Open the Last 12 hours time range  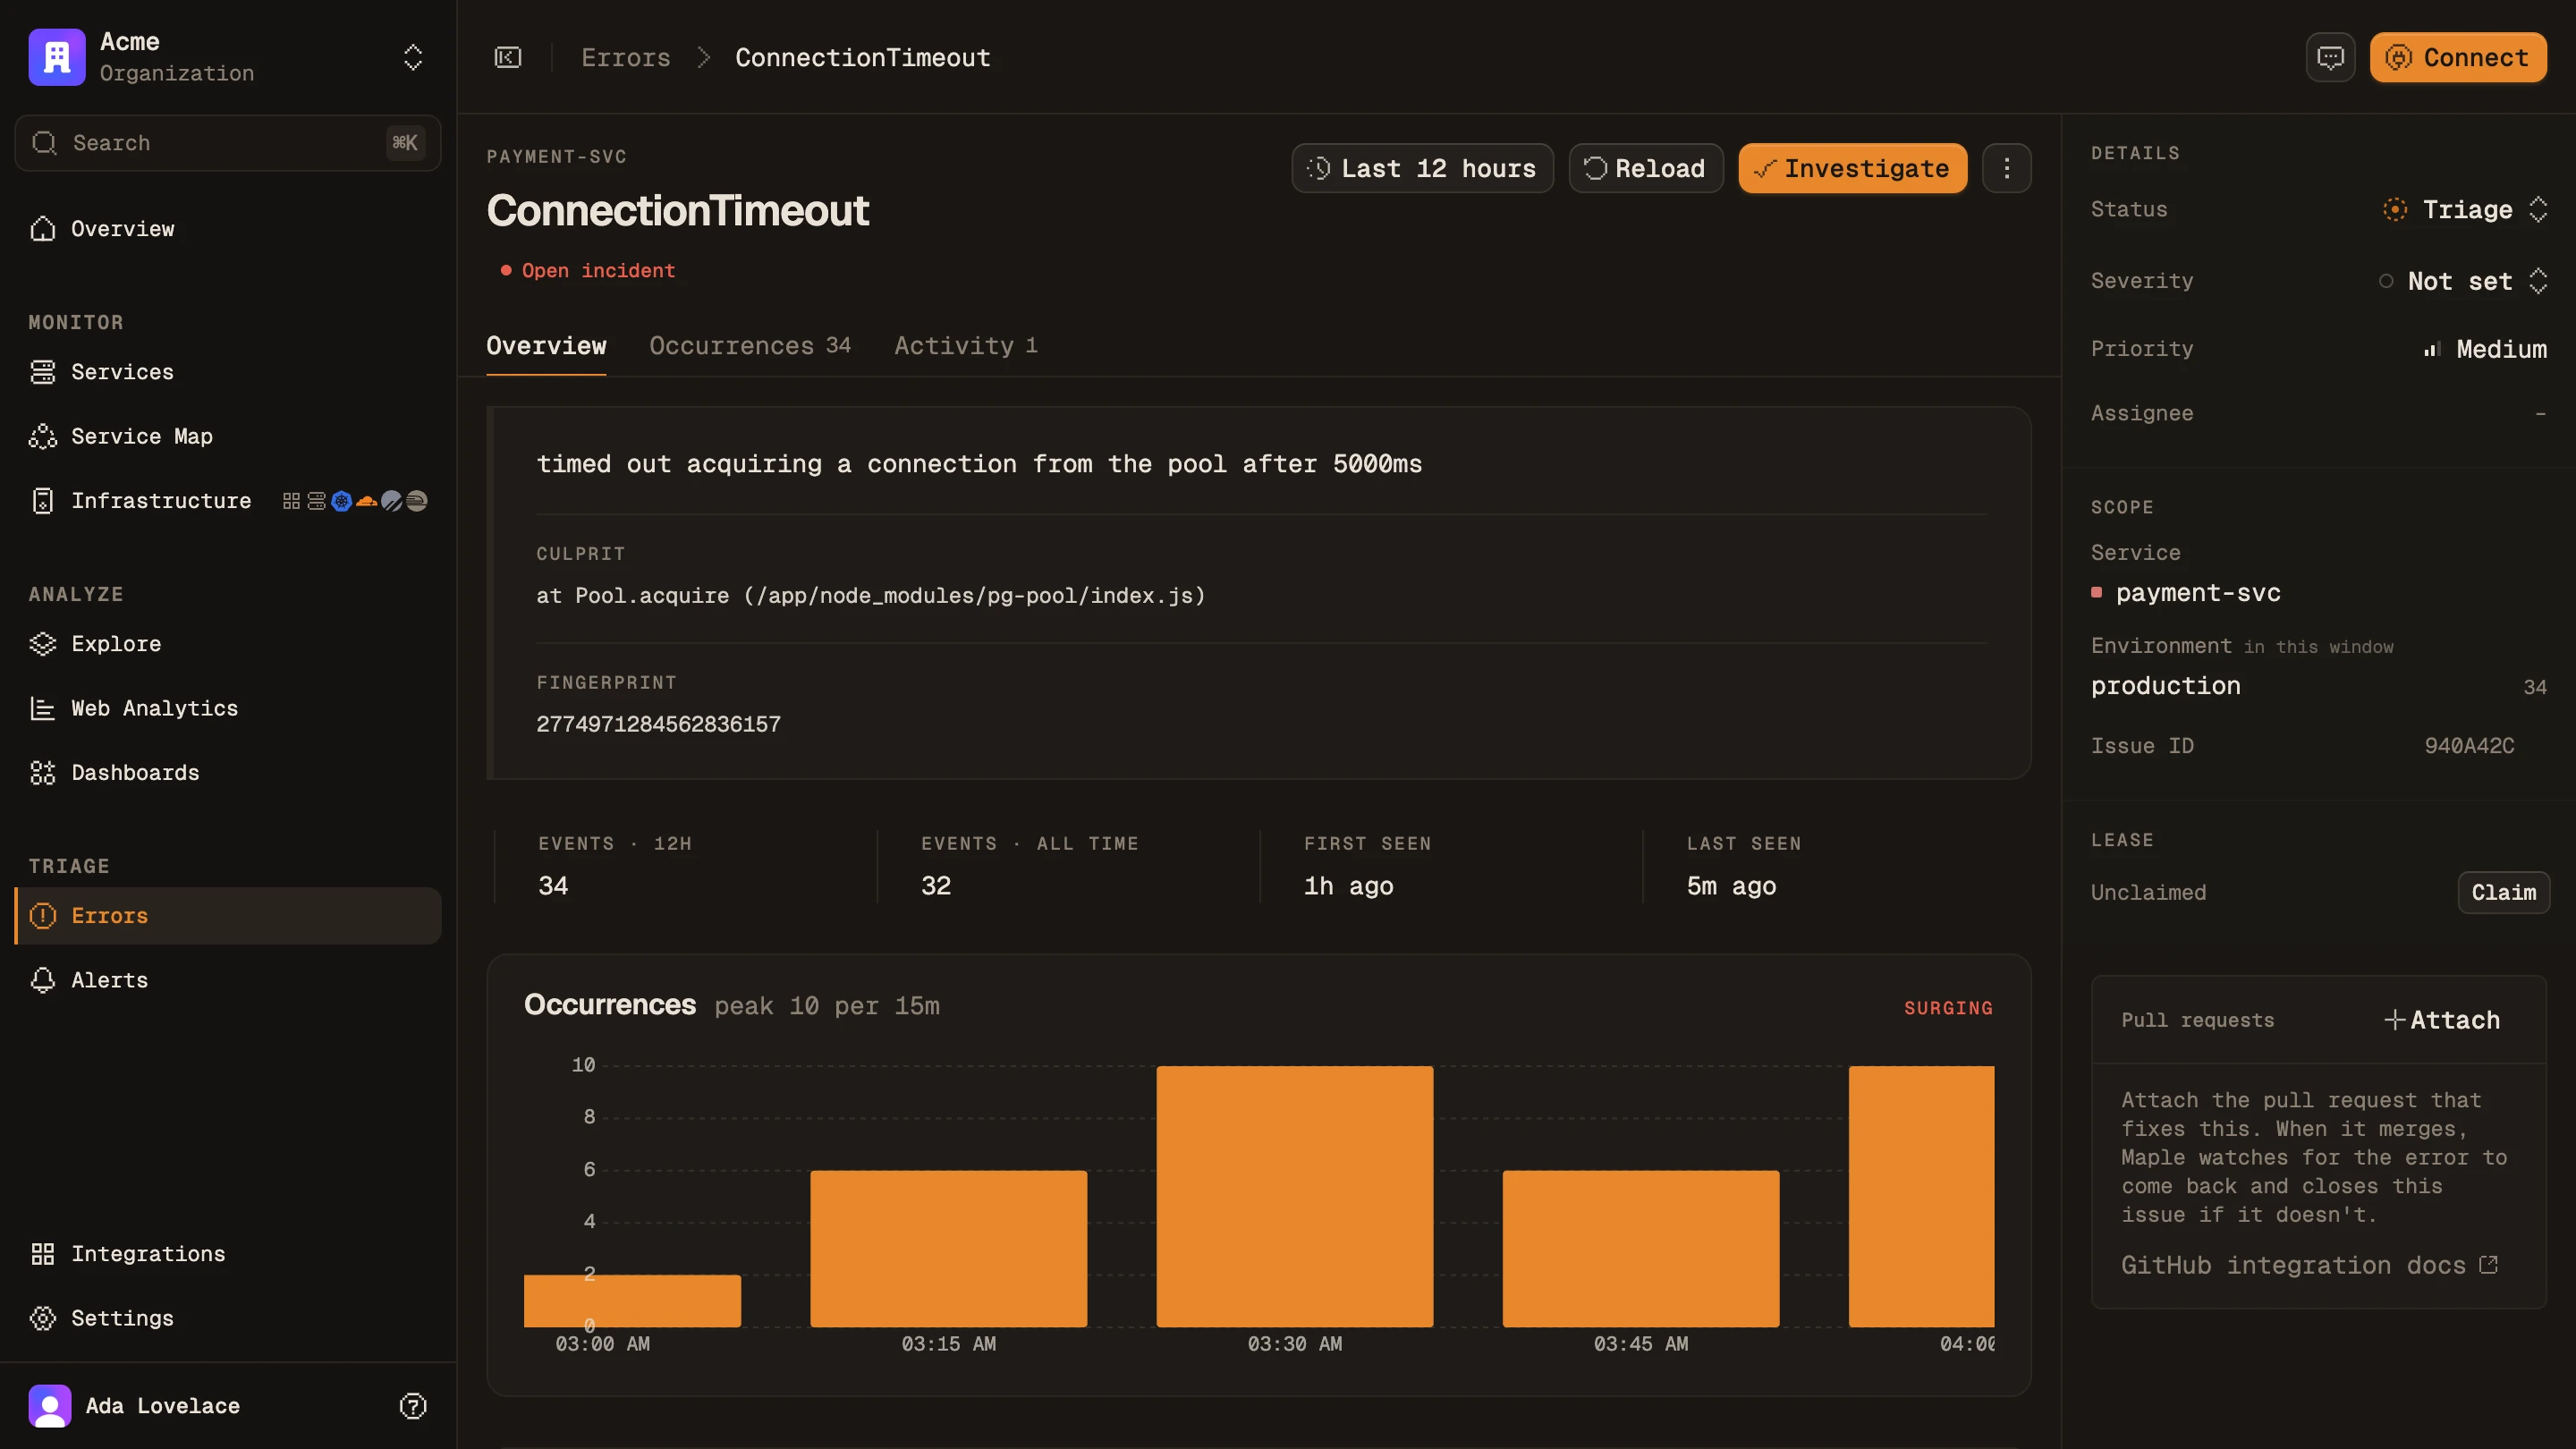1422,168
